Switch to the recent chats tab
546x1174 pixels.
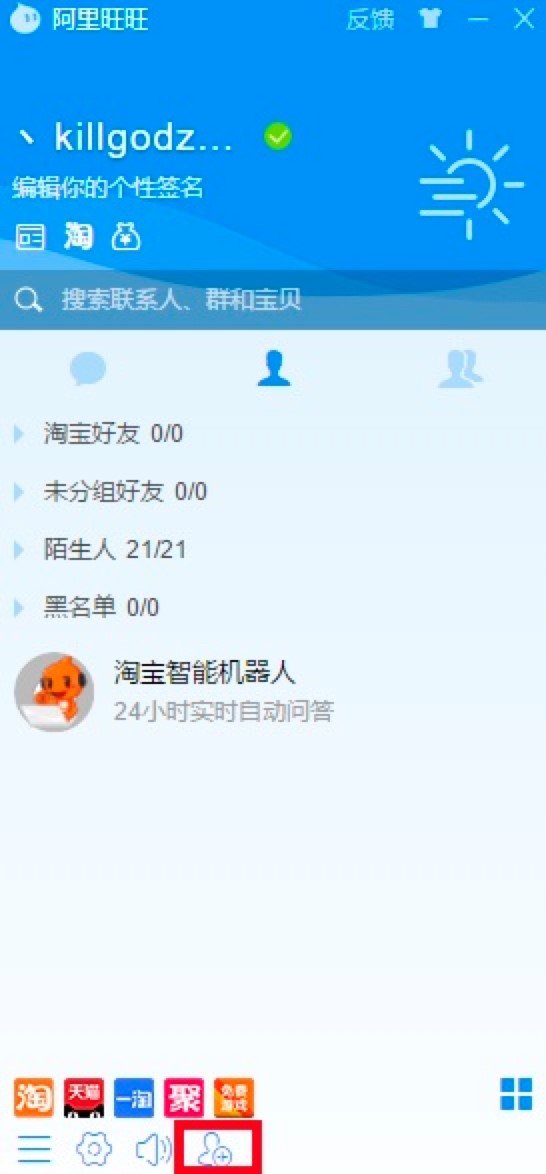[88, 369]
